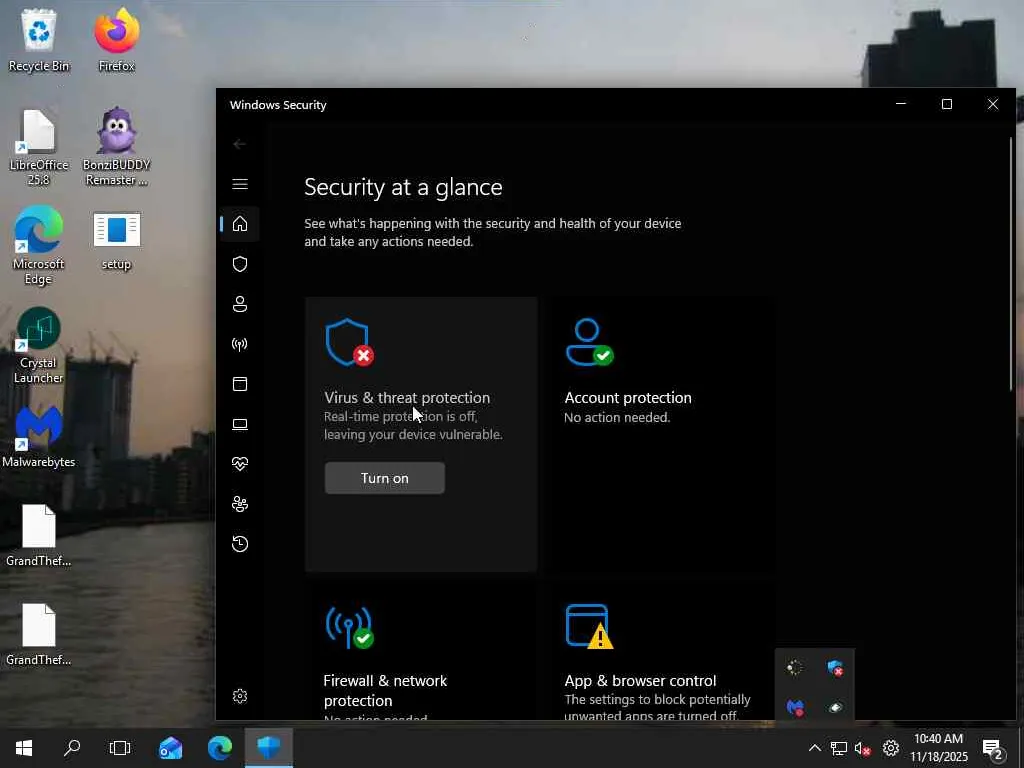
Task: Click the Firewall & network protection tile icon
Action: 349,627
